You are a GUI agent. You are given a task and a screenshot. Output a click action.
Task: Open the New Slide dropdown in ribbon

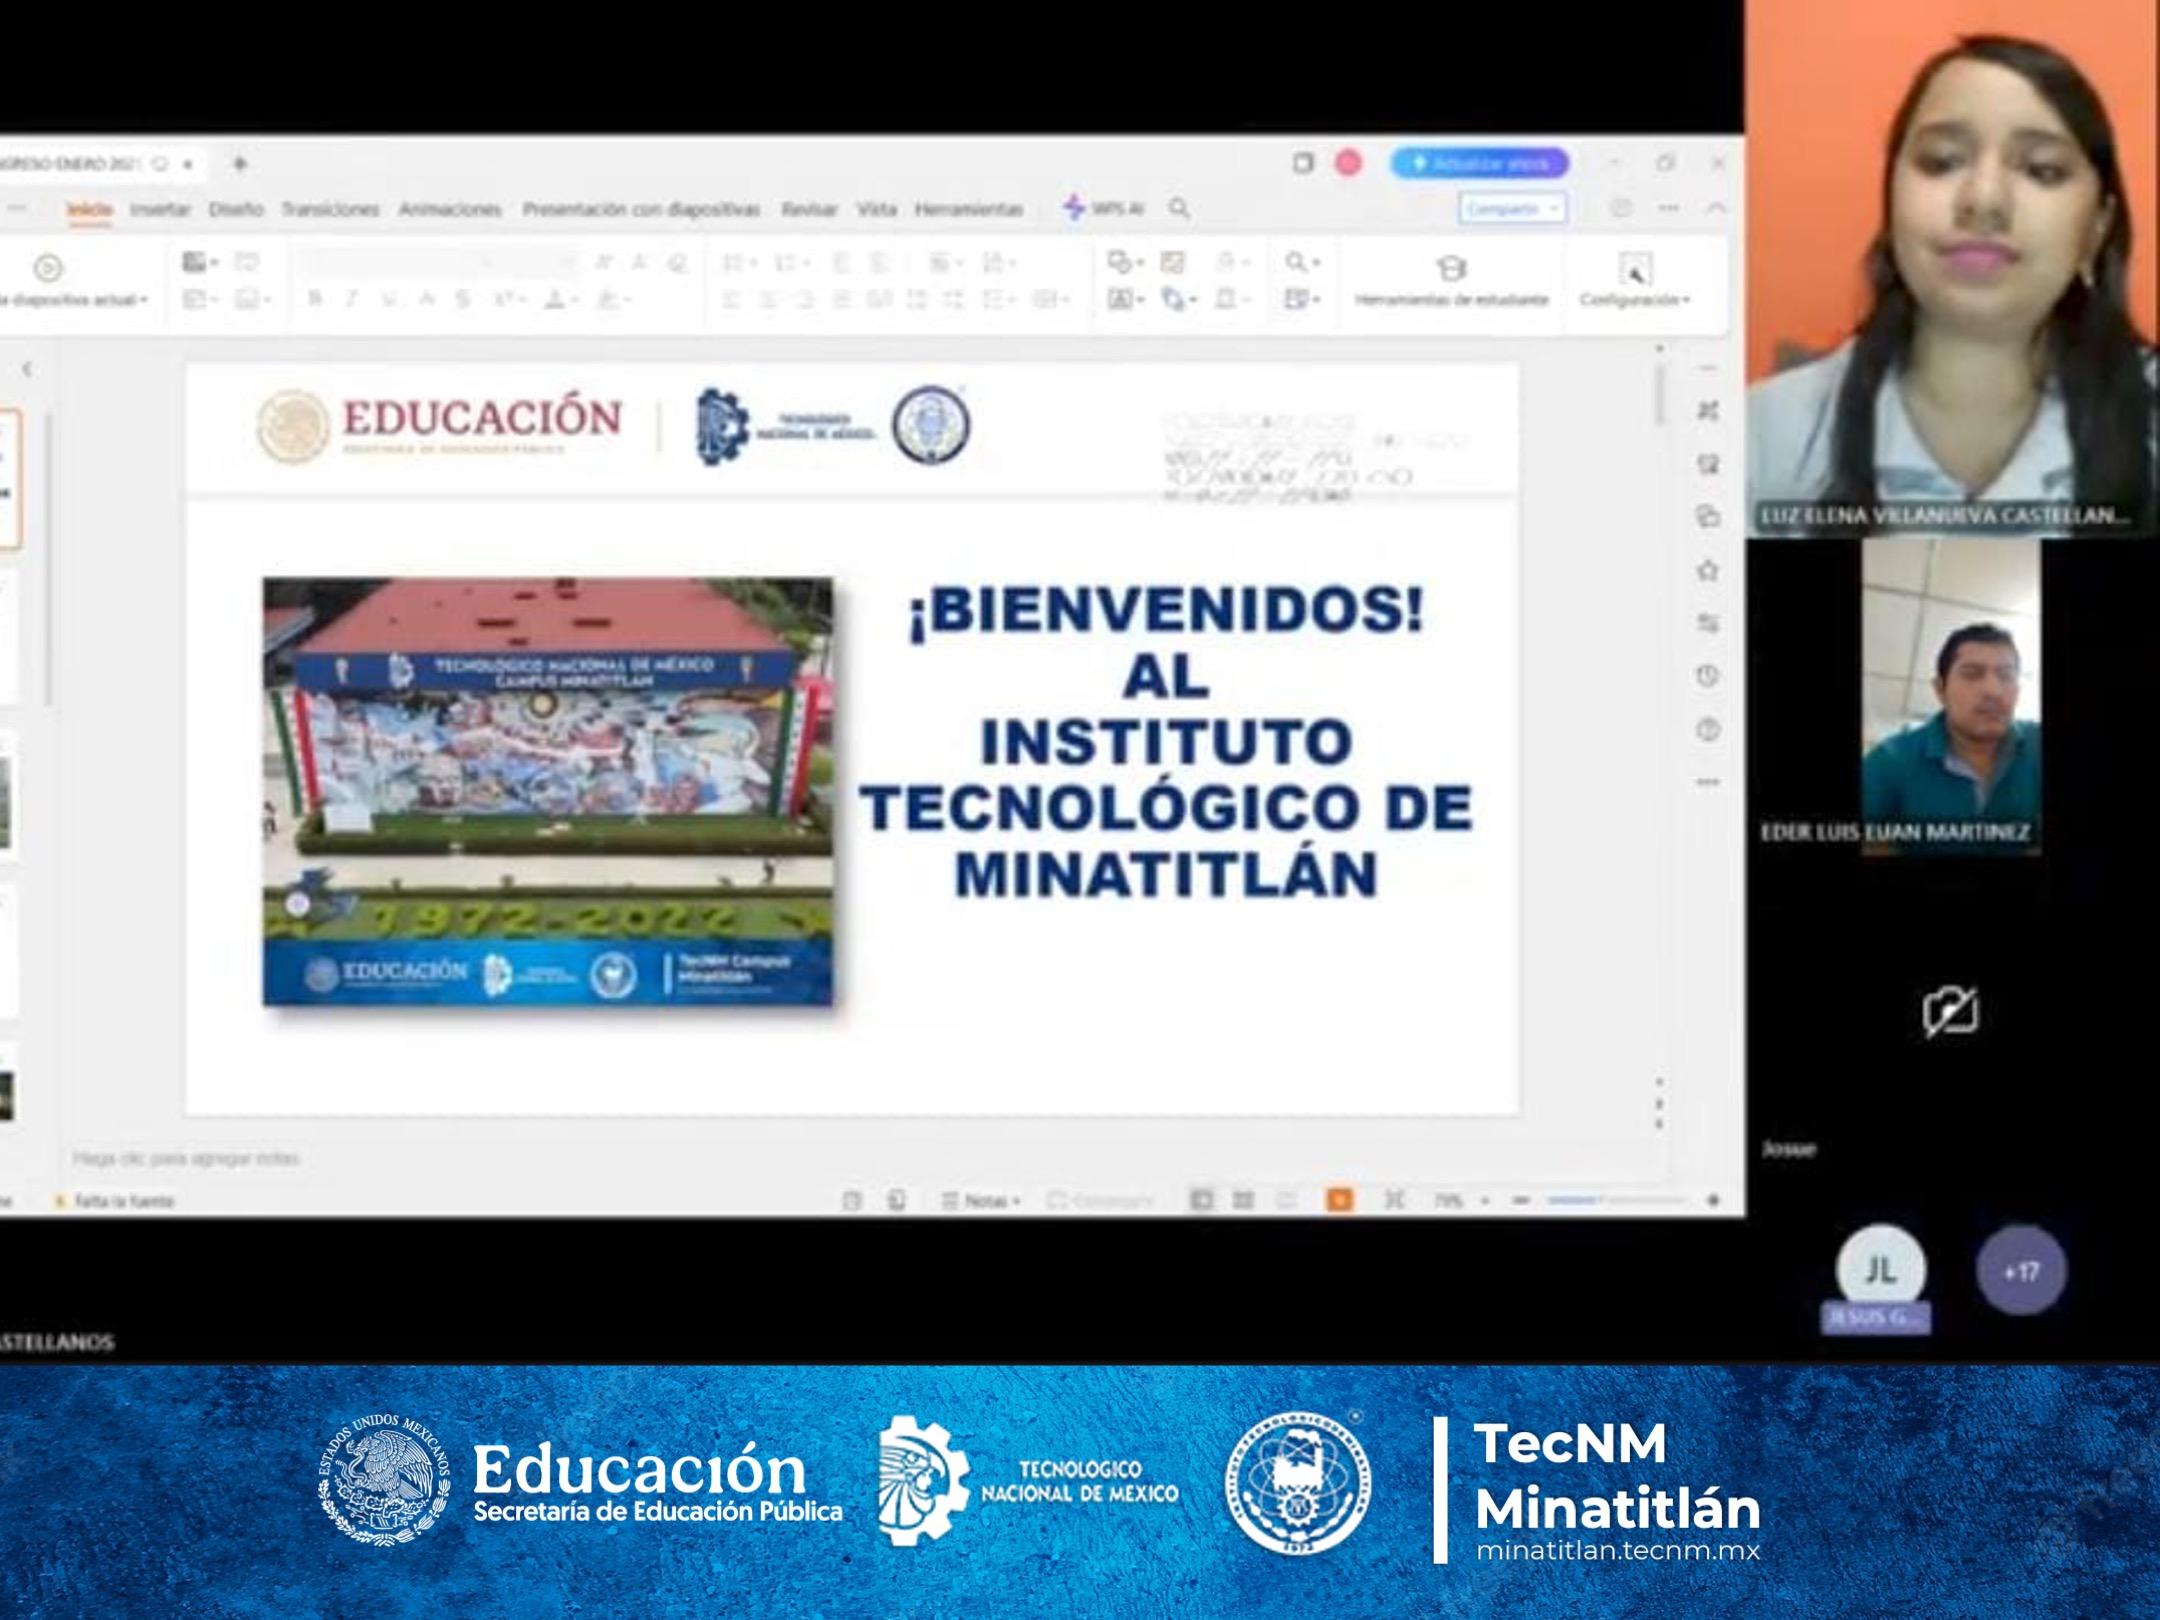click(200, 263)
